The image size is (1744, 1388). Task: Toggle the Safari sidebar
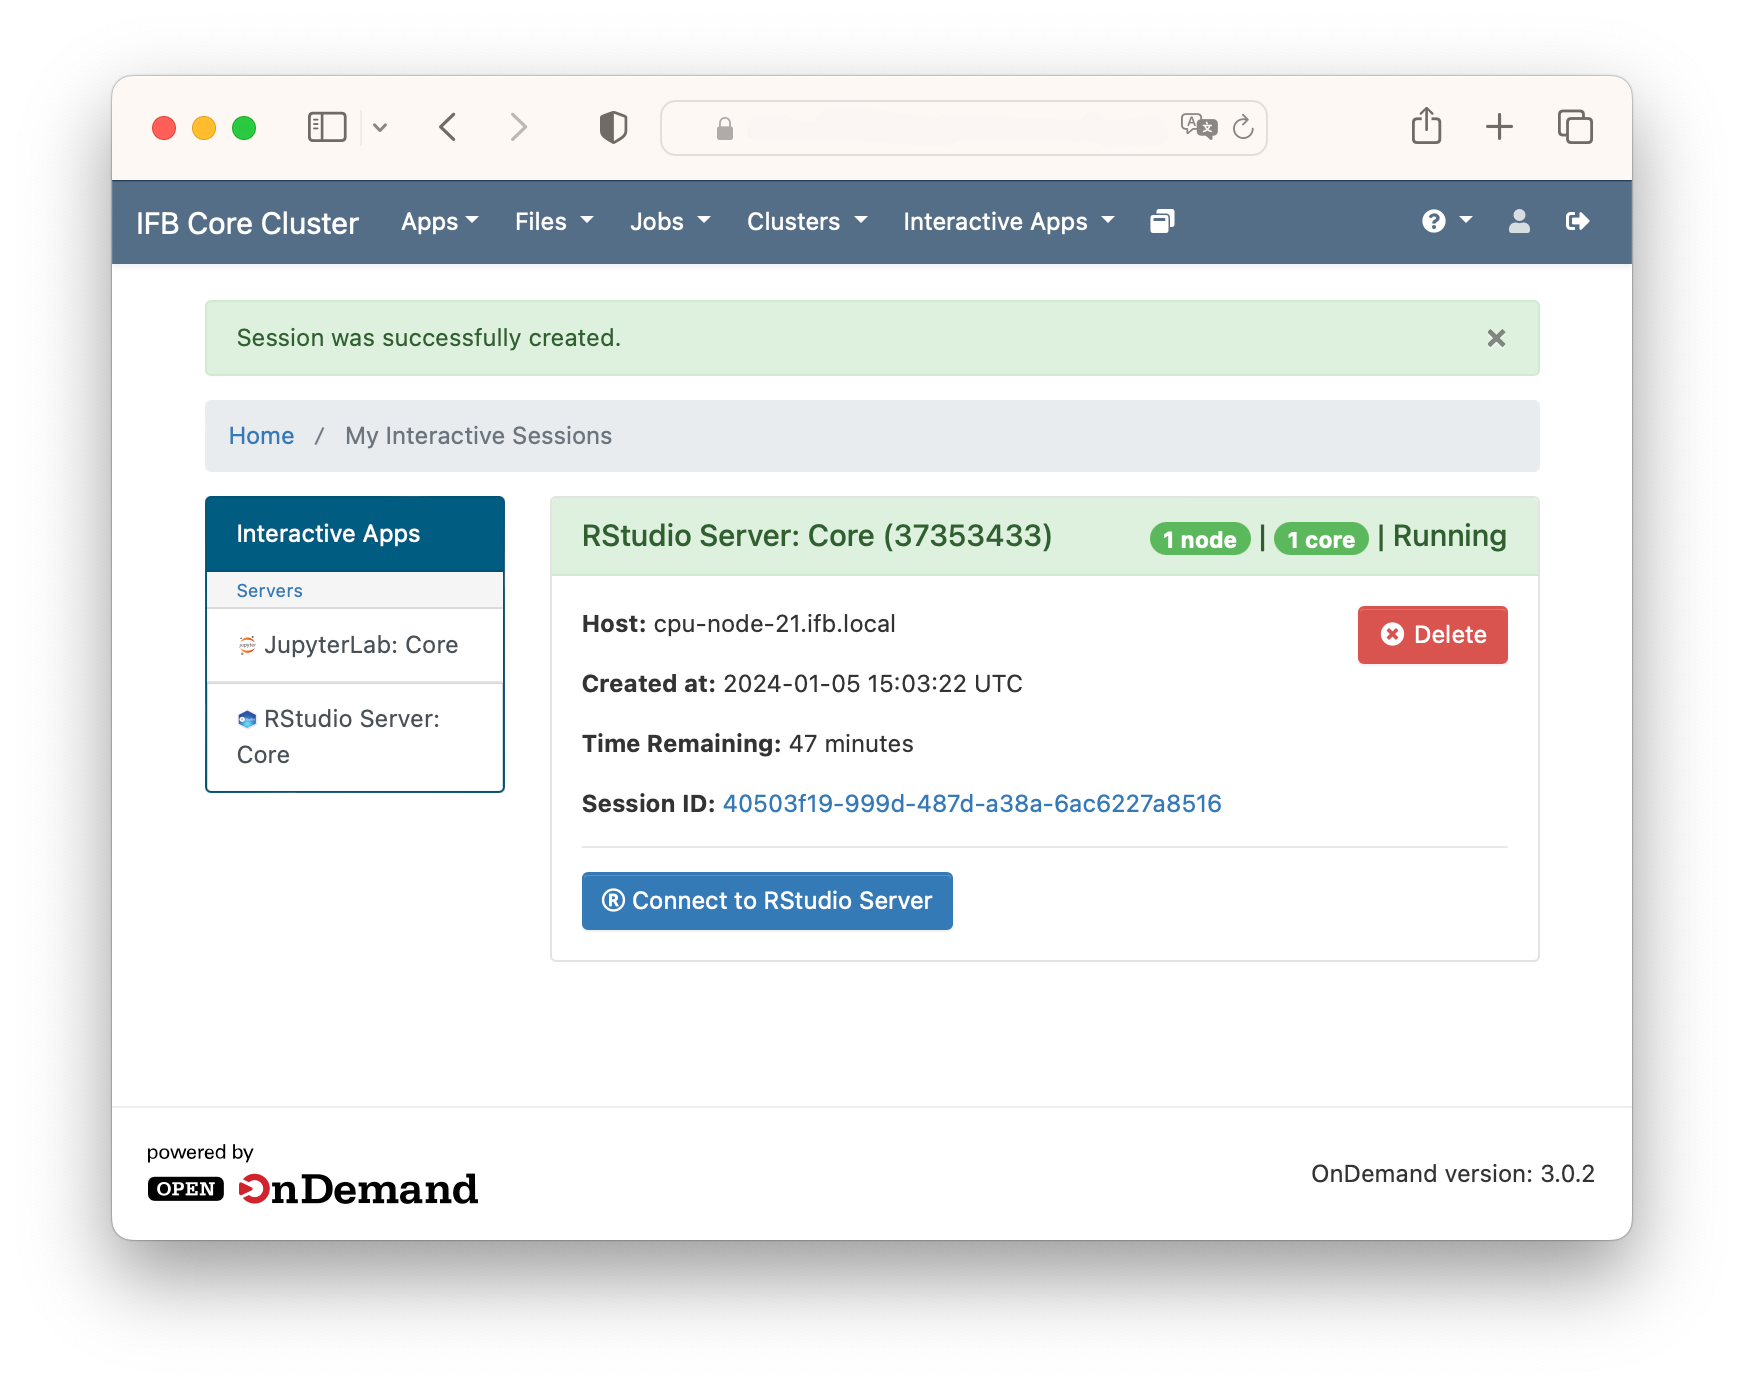point(327,127)
